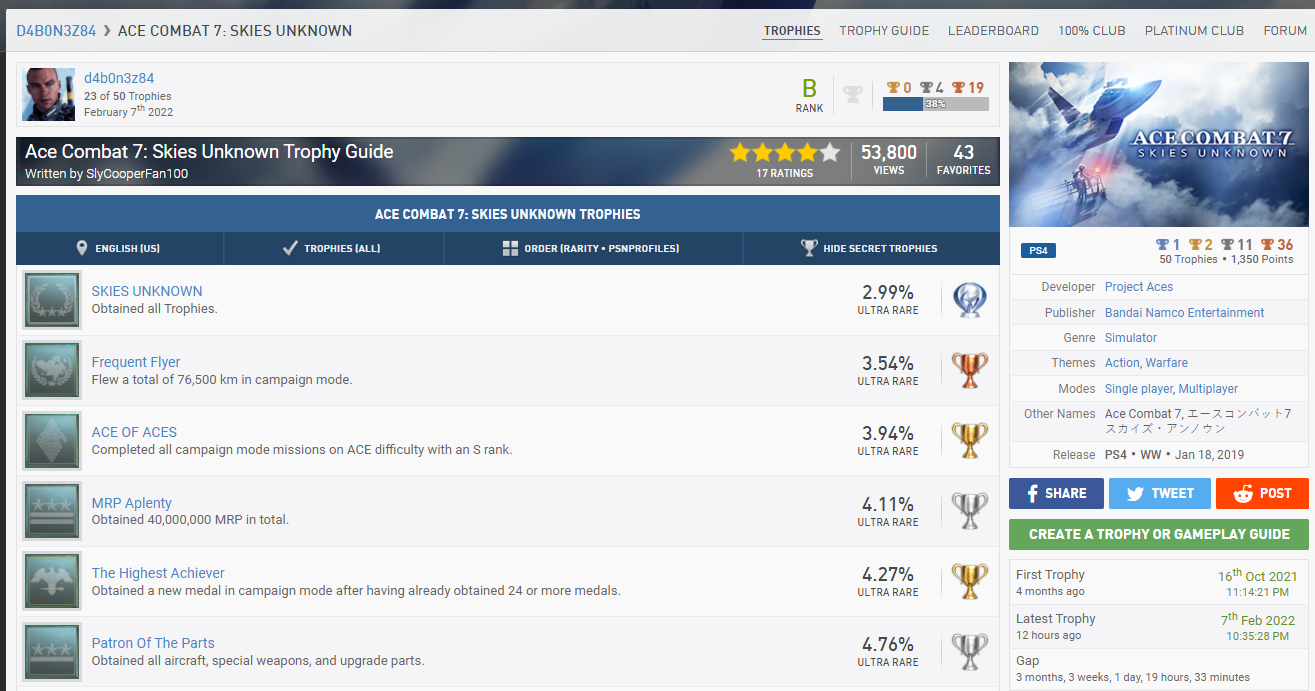Open the English (US) language dropdown
1315x691 pixels.
point(120,248)
